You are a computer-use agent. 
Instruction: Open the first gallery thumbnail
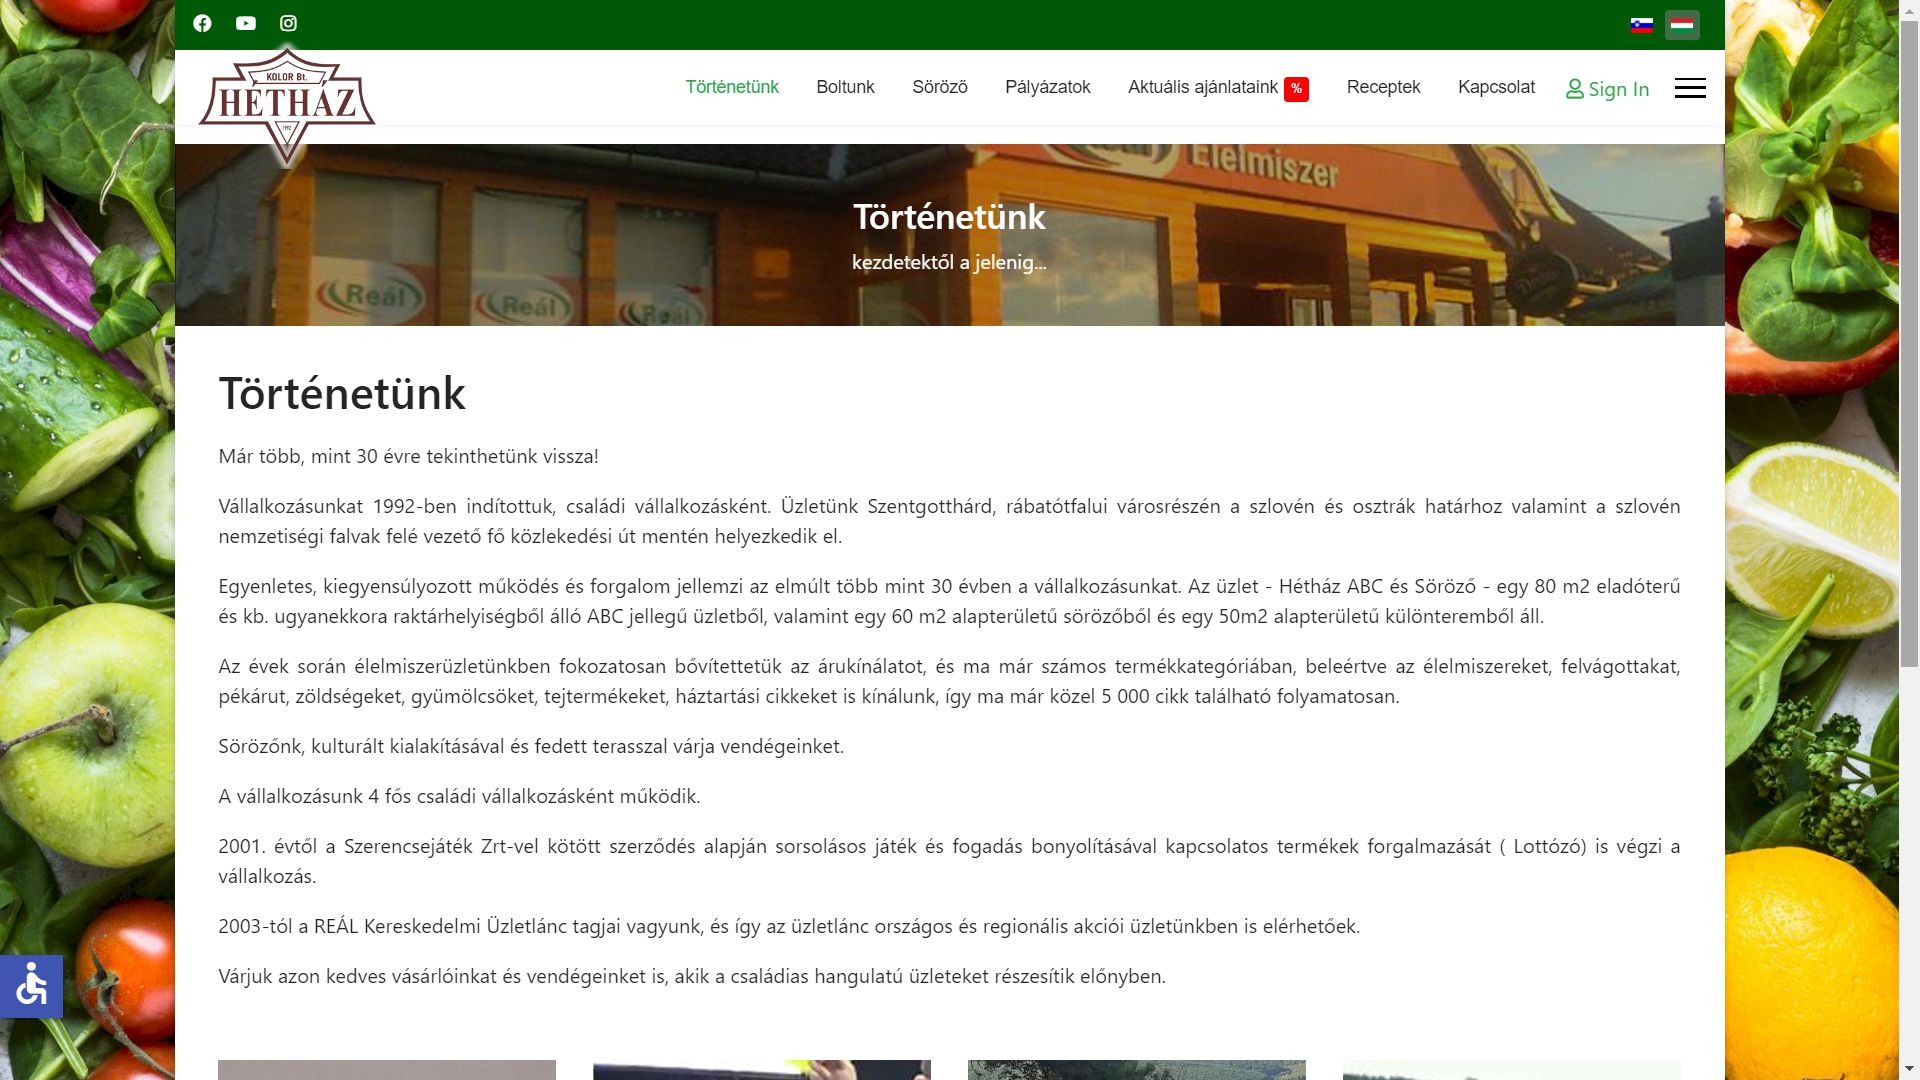click(x=387, y=1069)
